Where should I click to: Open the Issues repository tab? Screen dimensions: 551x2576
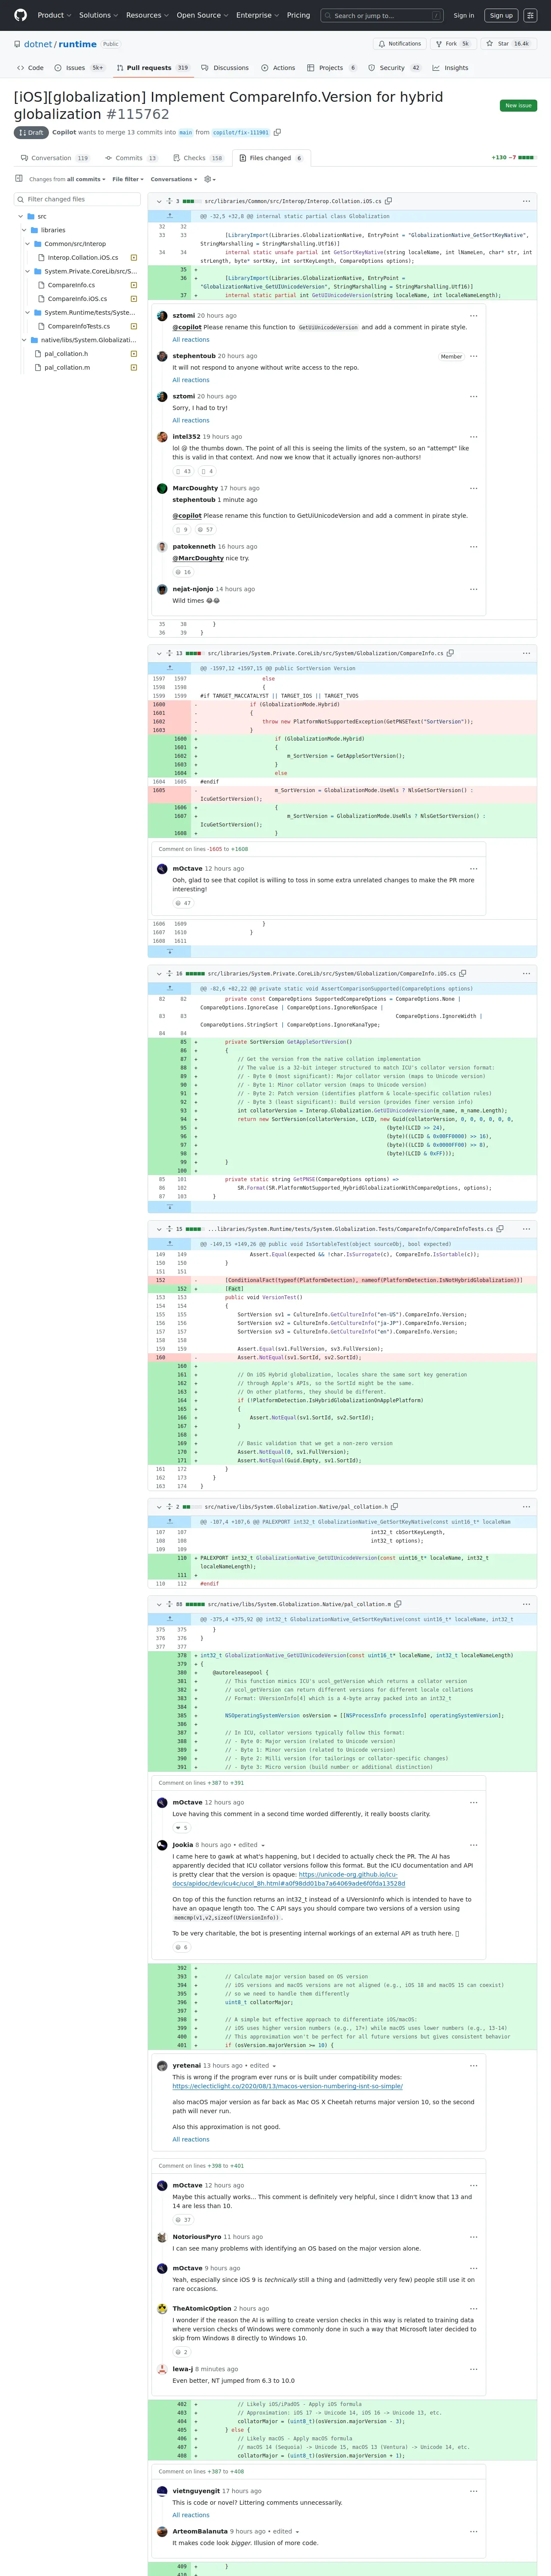click(x=79, y=68)
